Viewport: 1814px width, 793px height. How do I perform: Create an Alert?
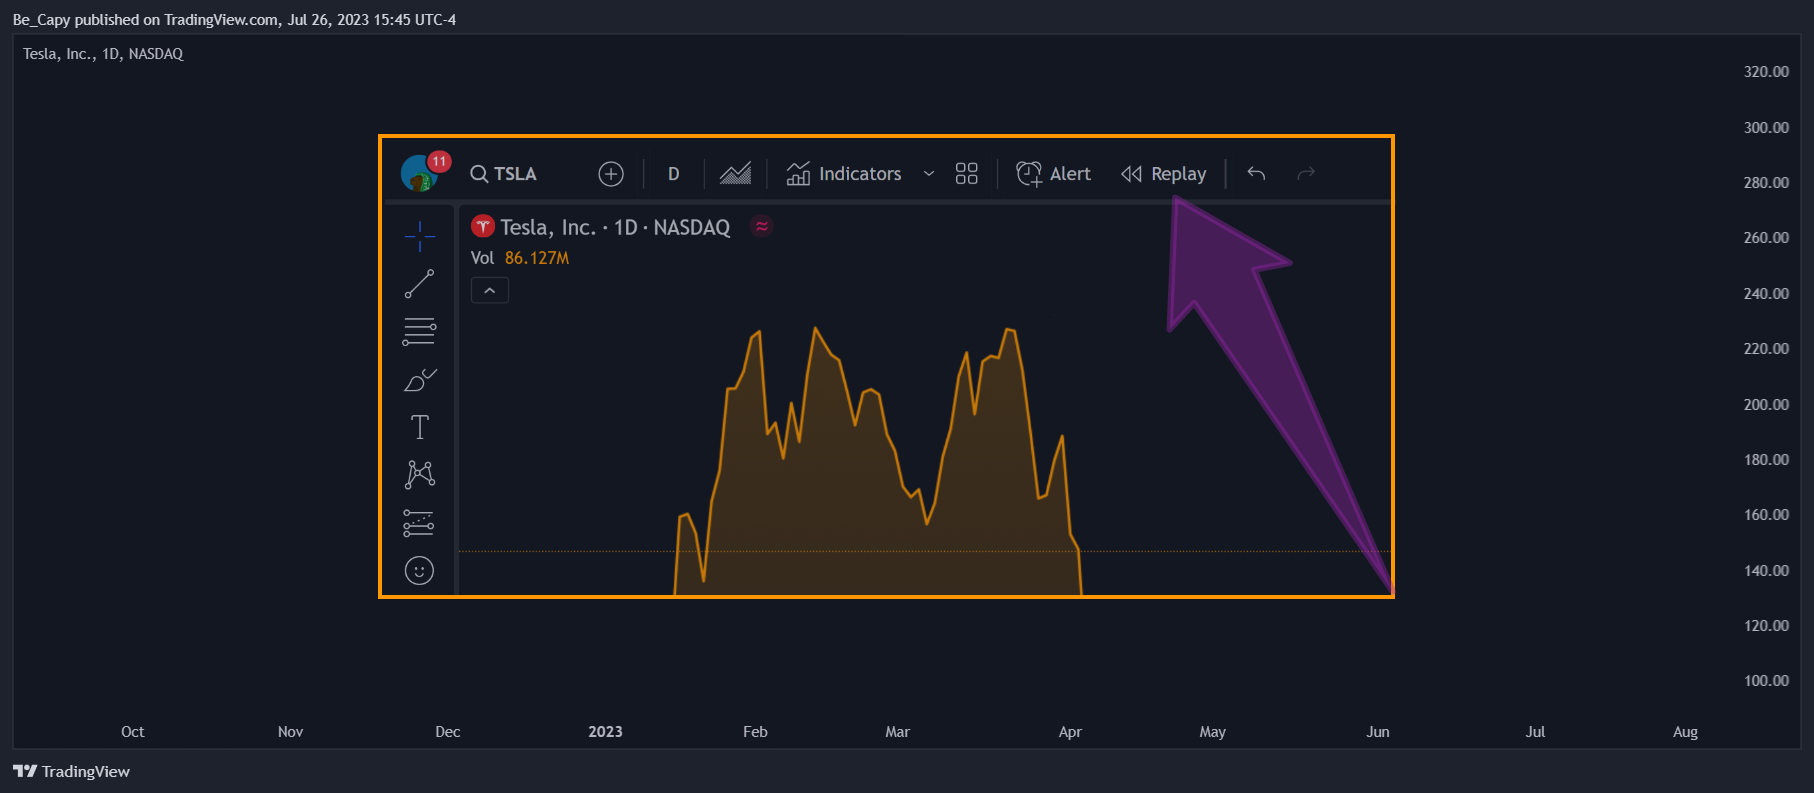click(1053, 174)
